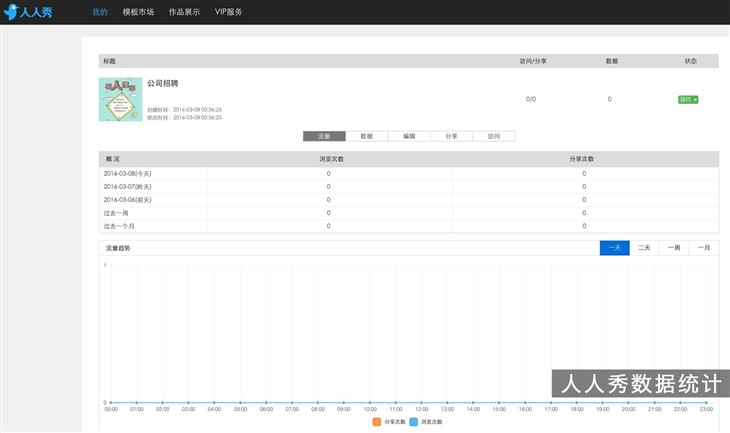Click the 人人秀 bird logo
Image resolution: width=730 pixels, height=433 pixels.
(28, 12)
